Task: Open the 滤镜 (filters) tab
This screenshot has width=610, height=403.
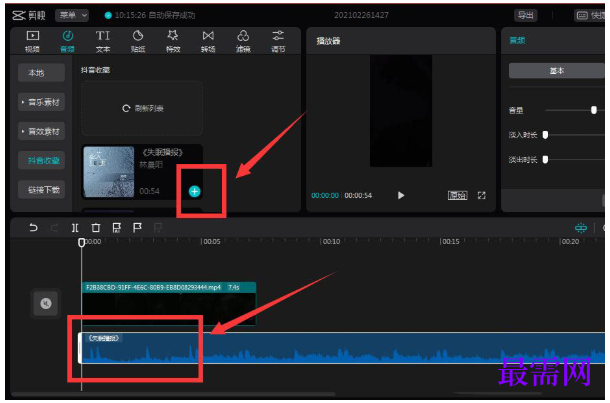Action: (243, 42)
